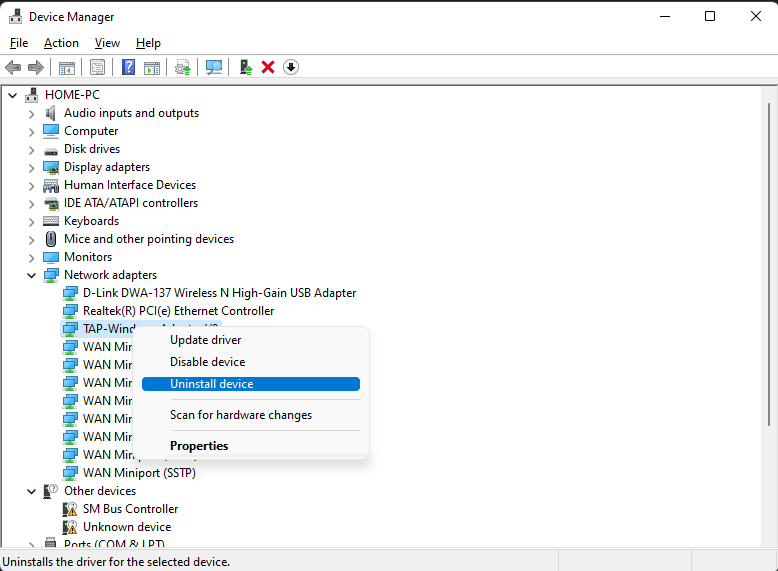Open the View menu
The width and height of the screenshot is (778, 571).
107,43
